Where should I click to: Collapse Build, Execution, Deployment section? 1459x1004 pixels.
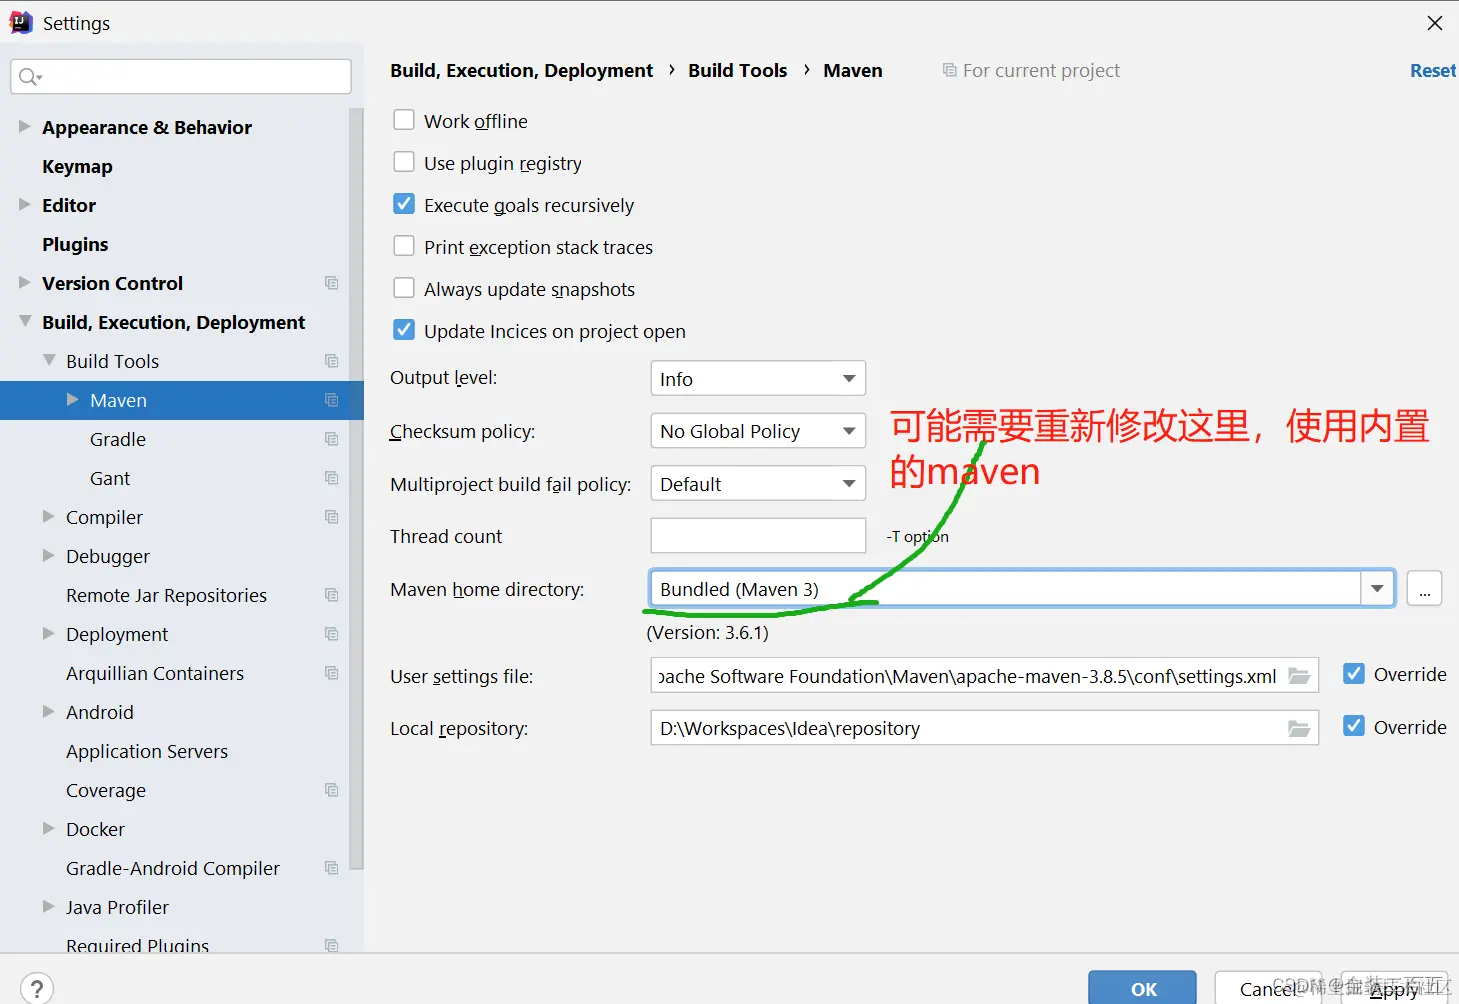(x=25, y=322)
